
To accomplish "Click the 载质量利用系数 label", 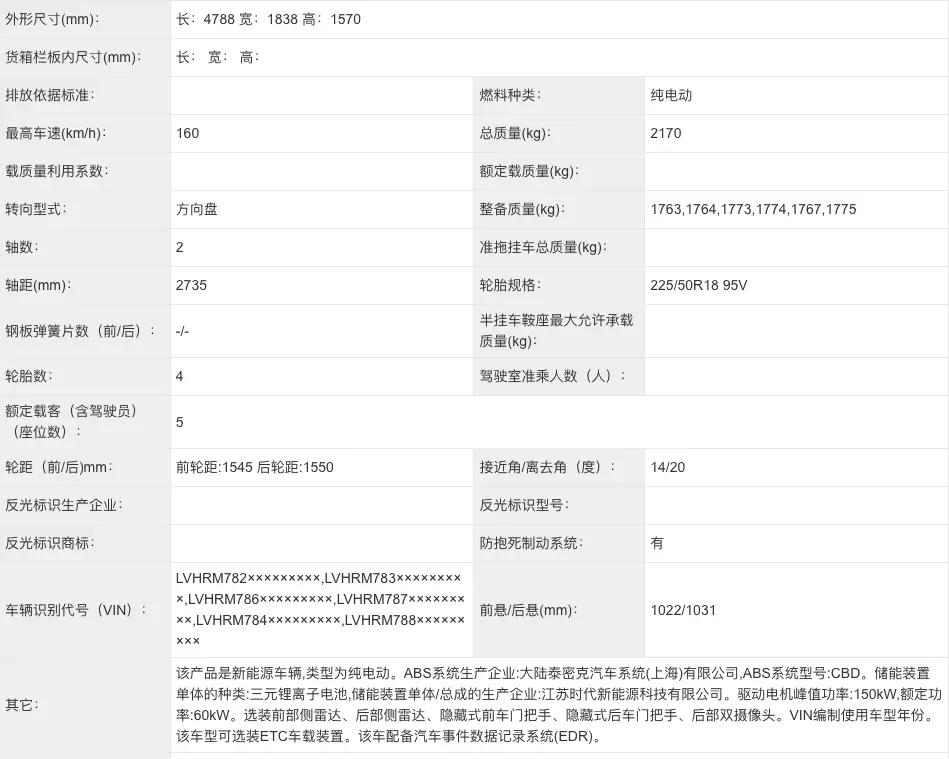I will point(57,171).
